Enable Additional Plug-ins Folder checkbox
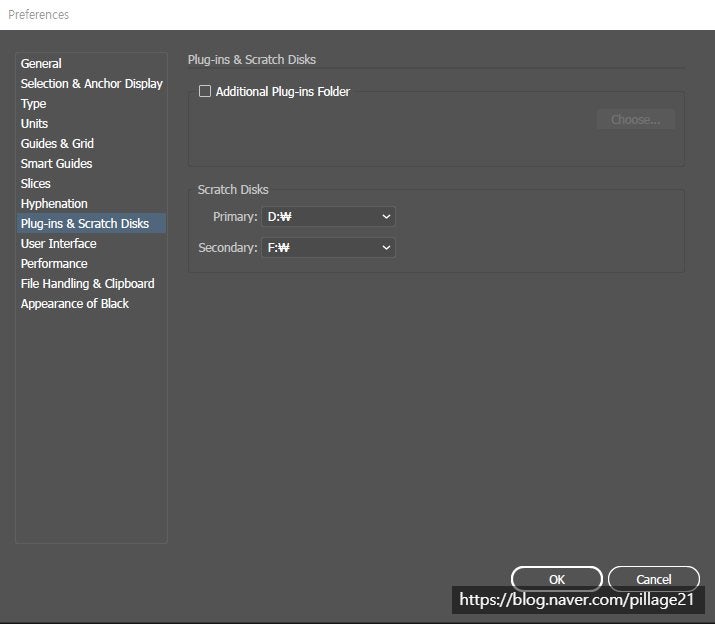This screenshot has height=624, width=715. [205, 91]
